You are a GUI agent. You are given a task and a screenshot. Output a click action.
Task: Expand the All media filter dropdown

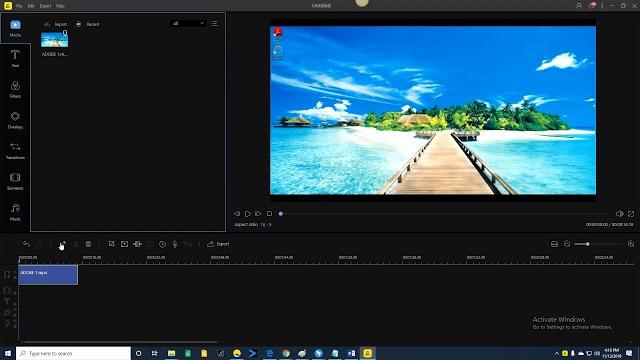pyautogui.click(x=188, y=23)
